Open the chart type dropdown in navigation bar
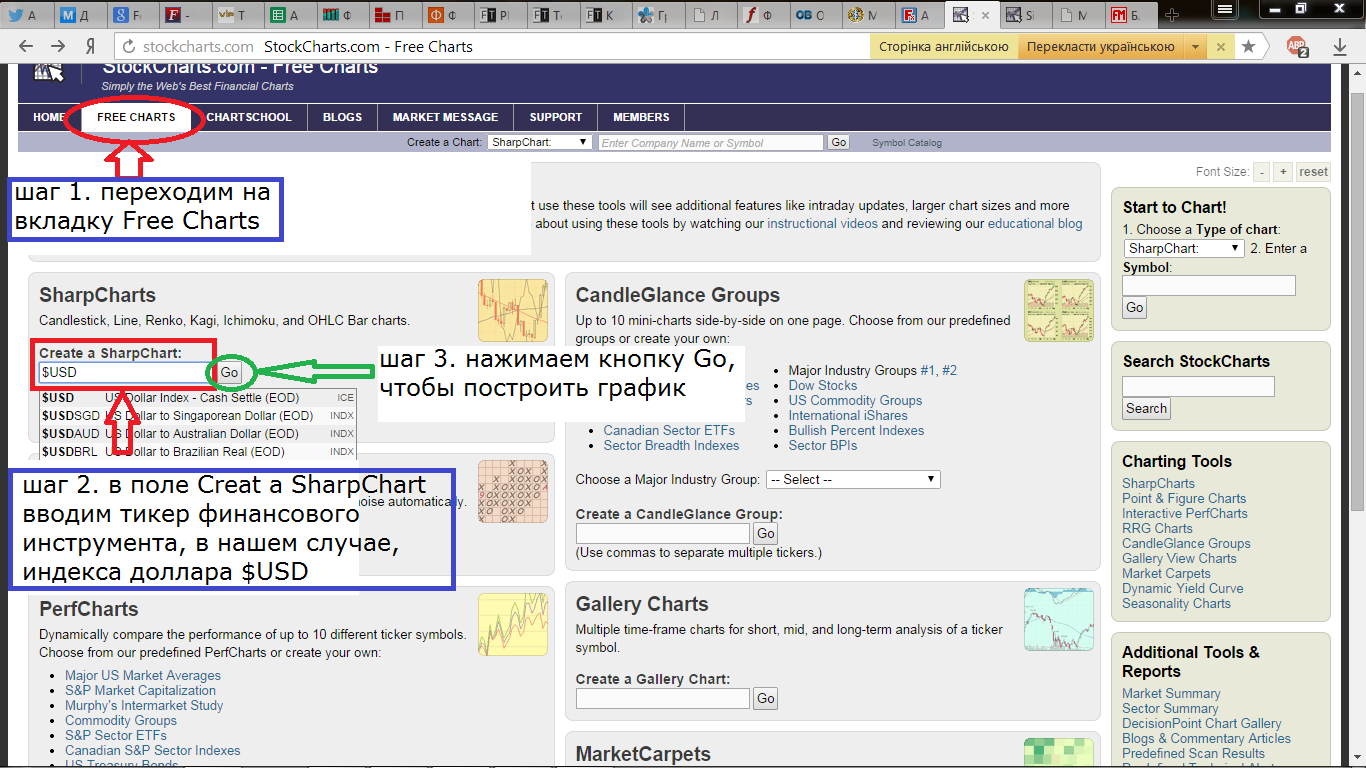This screenshot has width=1366, height=768. 540,142
